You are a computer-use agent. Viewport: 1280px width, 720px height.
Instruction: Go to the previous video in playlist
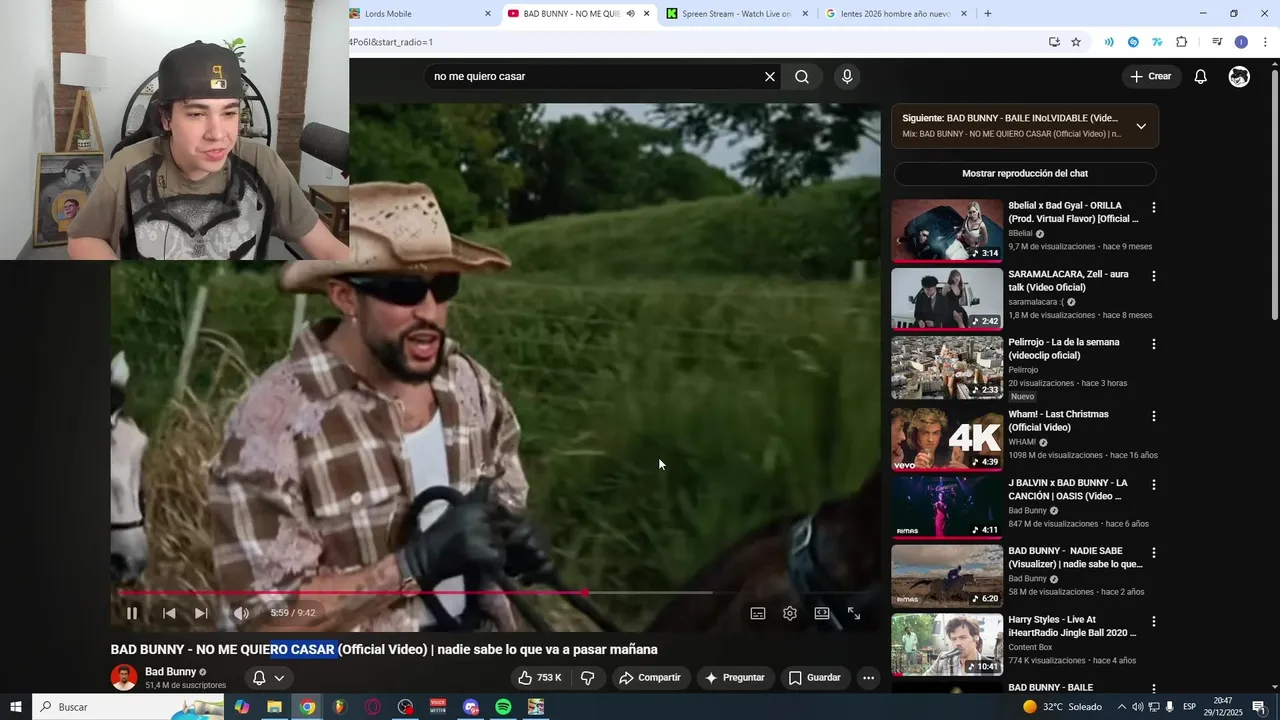pos(169,613)
